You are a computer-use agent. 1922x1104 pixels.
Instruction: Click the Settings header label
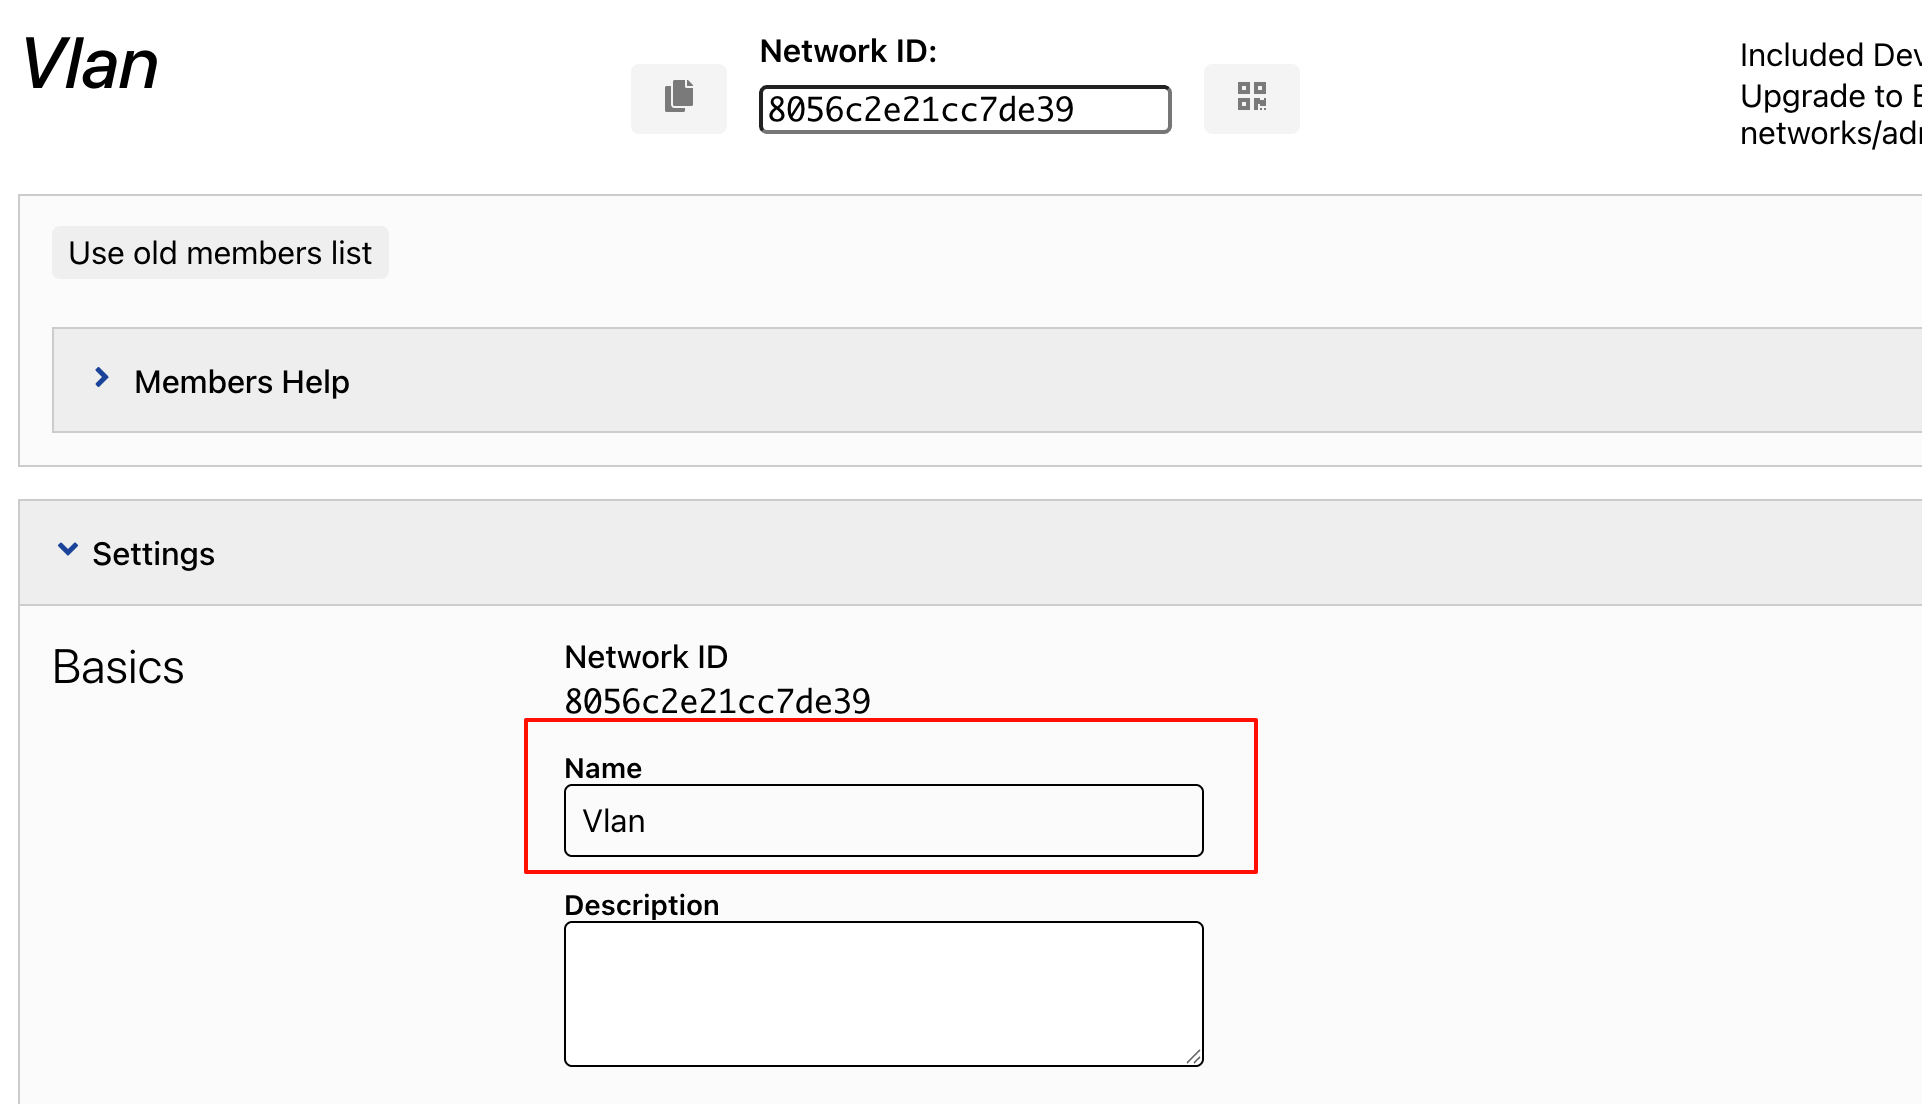click(153, 554)
